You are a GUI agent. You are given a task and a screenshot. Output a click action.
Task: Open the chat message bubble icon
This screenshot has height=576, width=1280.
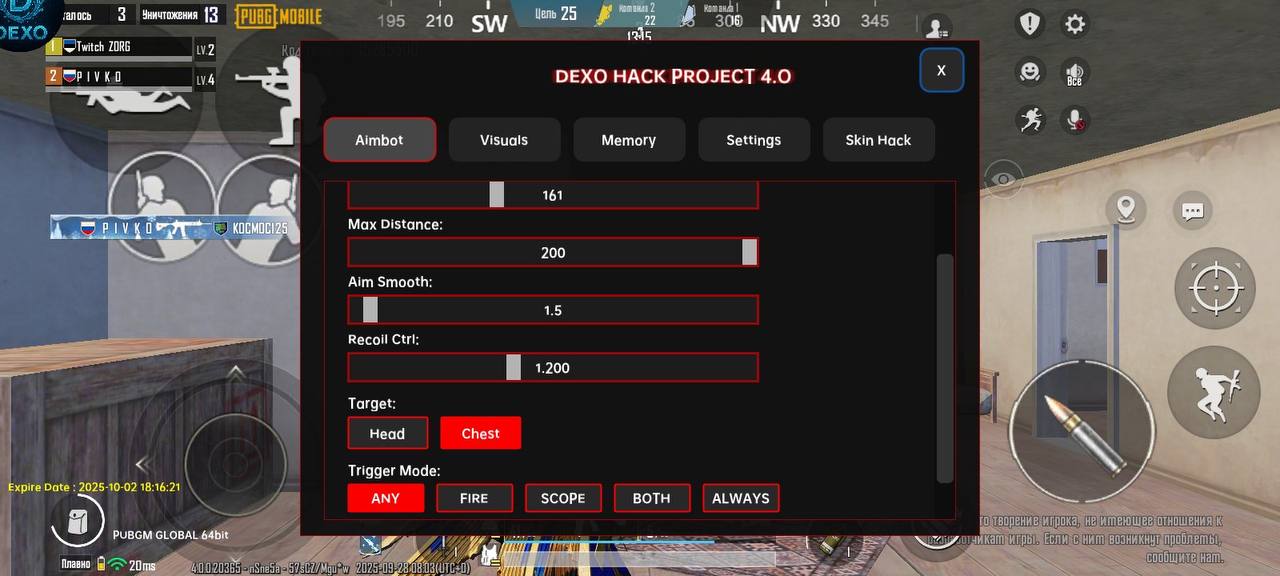[1192, 211]
